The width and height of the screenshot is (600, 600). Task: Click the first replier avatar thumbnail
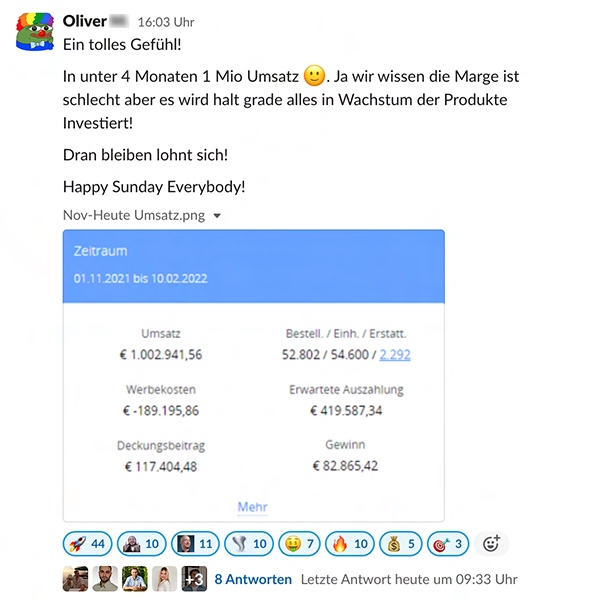click(75, 579)
